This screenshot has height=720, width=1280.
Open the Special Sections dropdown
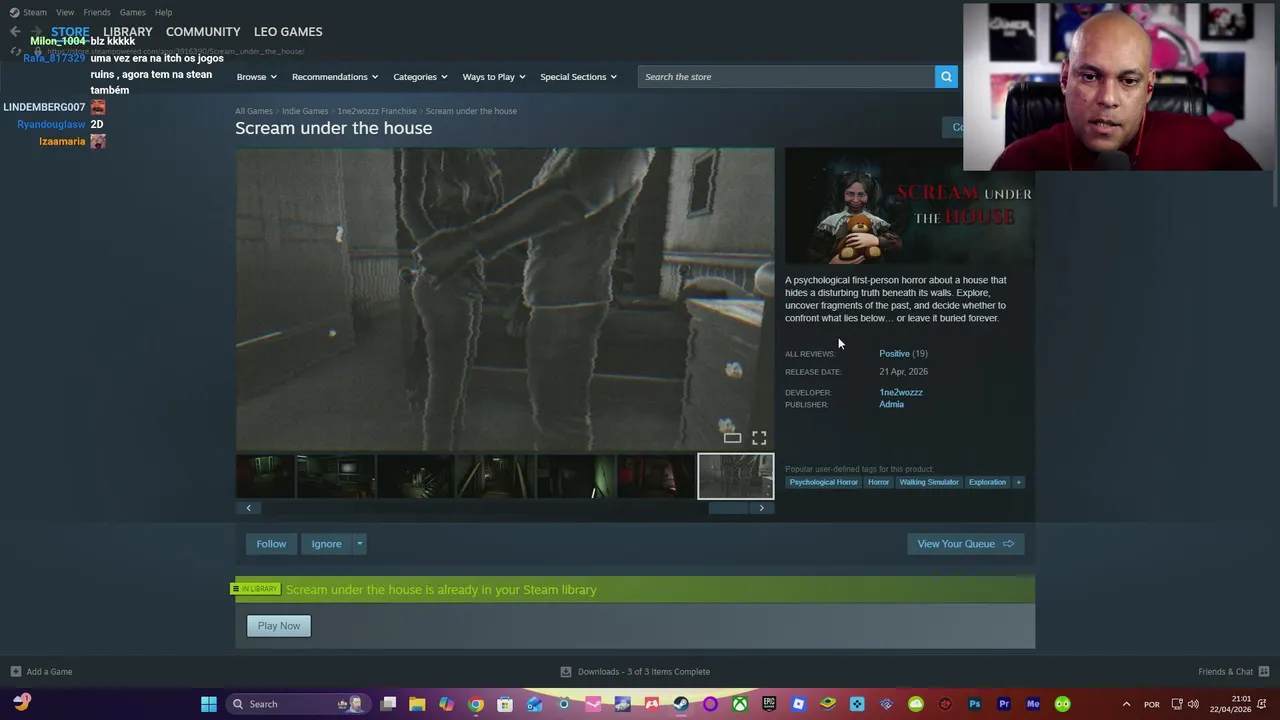578,77
